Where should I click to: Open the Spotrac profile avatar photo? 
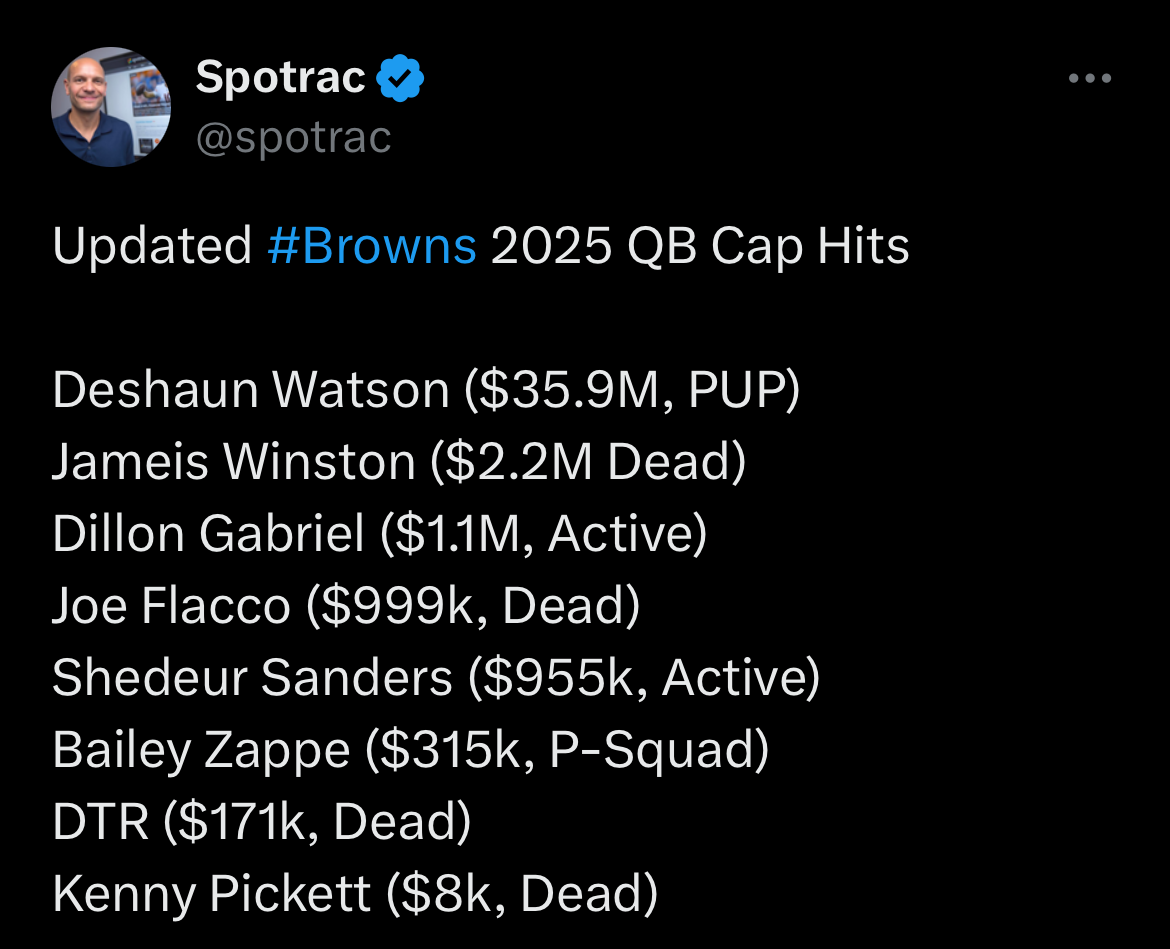point(111,107)
